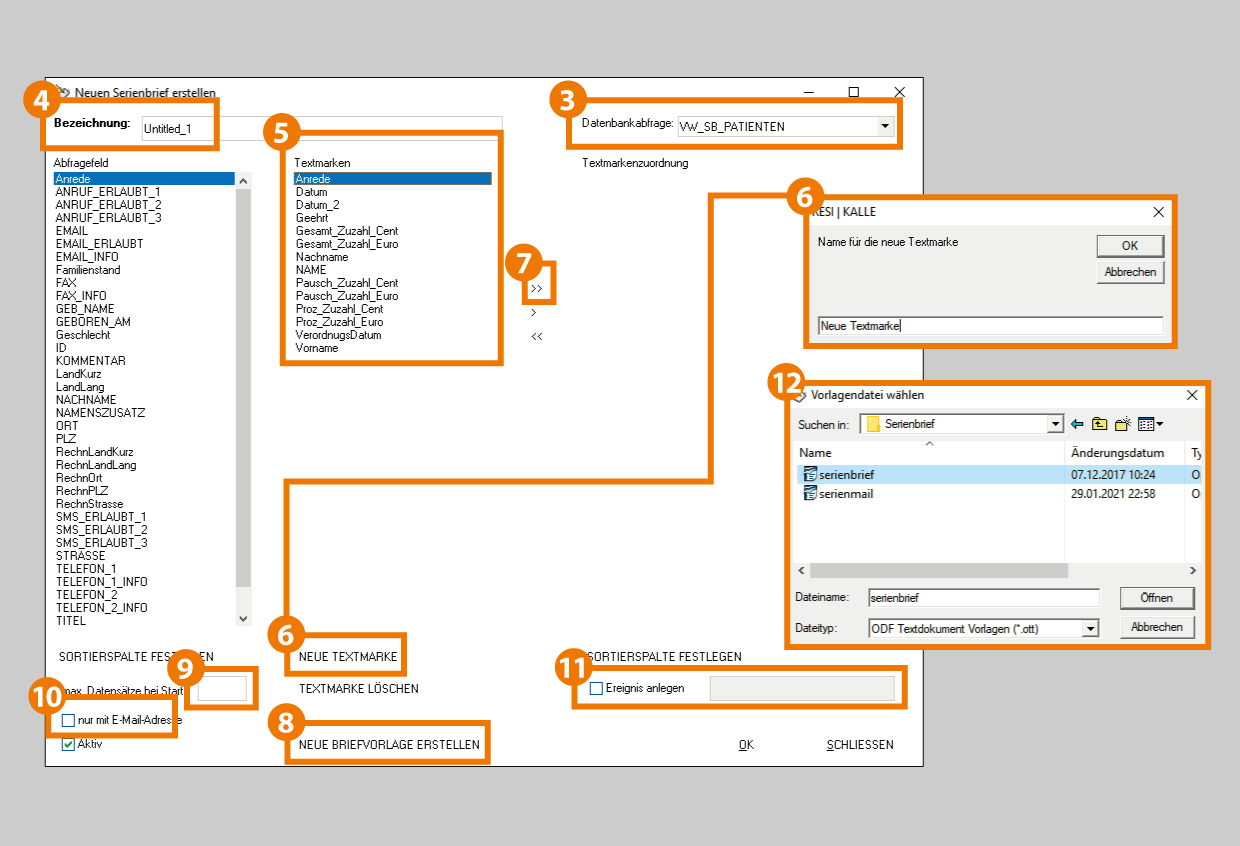The image size is (1240, 846).
Task: Expand the 'Suchen in' folder dropdown
Action: [1055, 424]
